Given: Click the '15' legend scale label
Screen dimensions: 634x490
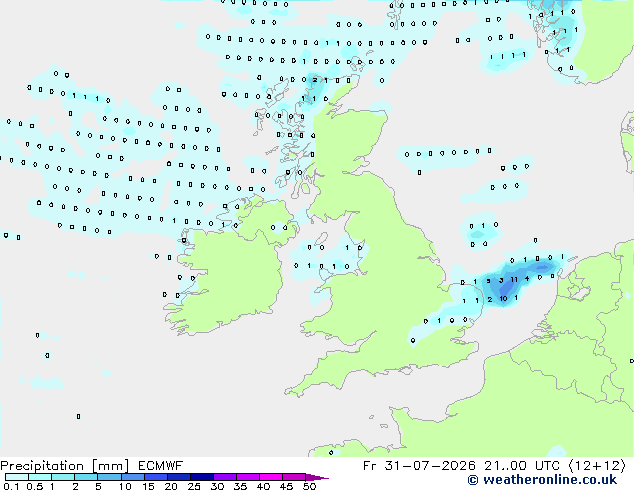Looking at the screenshot, I should [x=148, y=486].
